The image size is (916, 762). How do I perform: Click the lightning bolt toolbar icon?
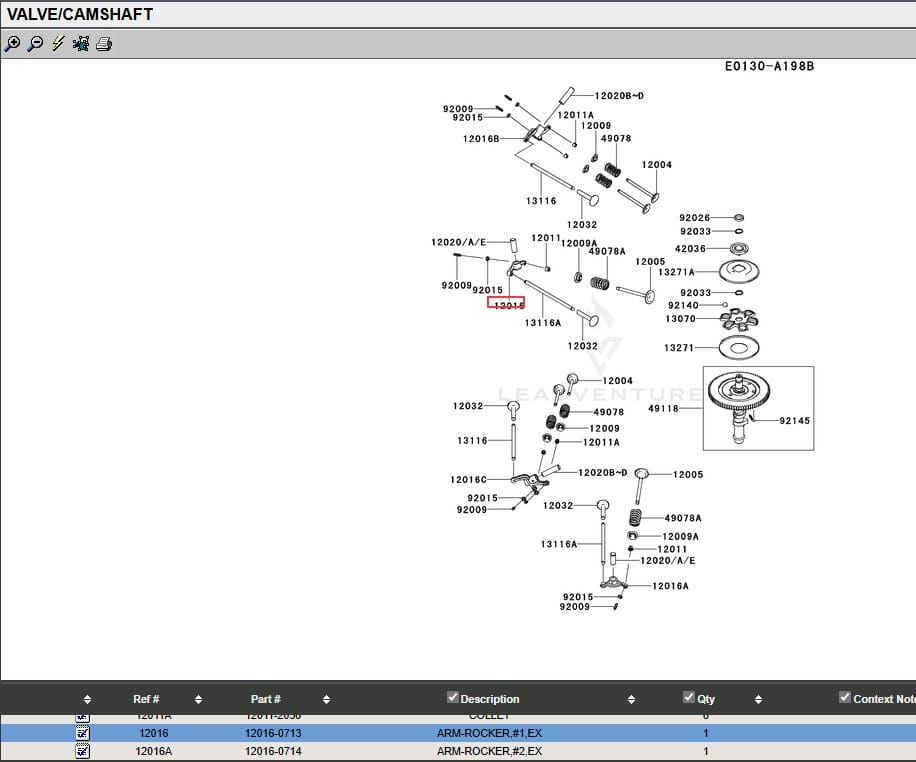pyautogui.click(x=58, y=44)
